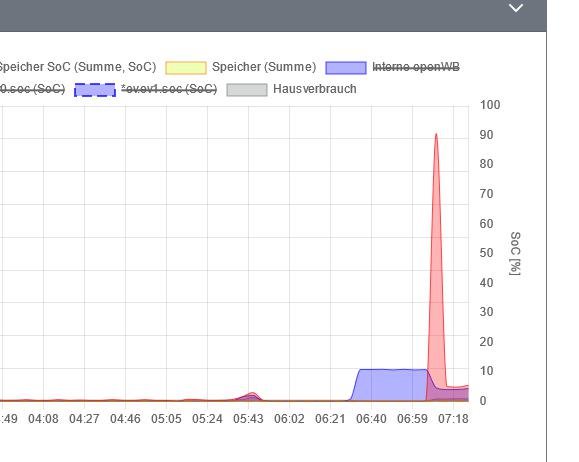Hide the Hausverbrauch series via its label
Viewport: 579px width, 462px height.
315,89
